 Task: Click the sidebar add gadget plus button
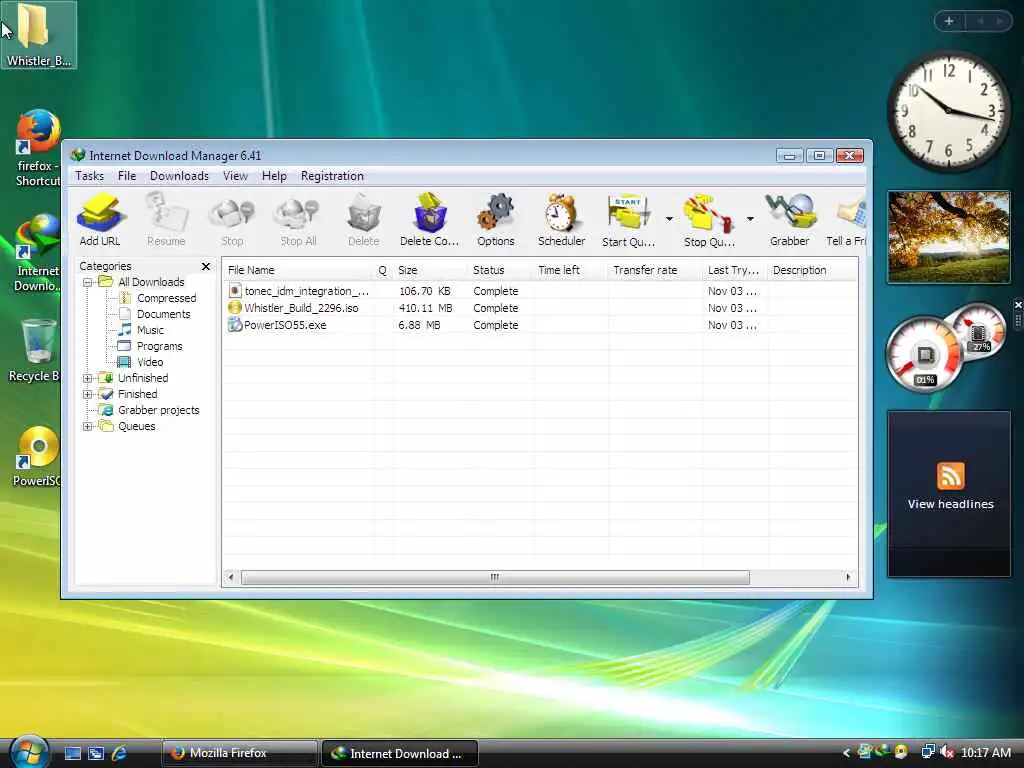pyautogui.click(x=949, y=22)
